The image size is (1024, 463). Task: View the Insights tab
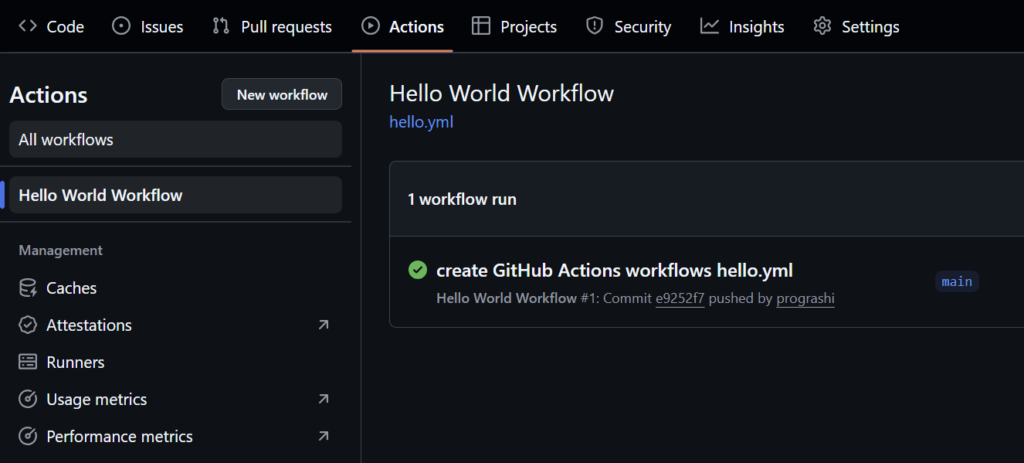(x=743, y=27)
